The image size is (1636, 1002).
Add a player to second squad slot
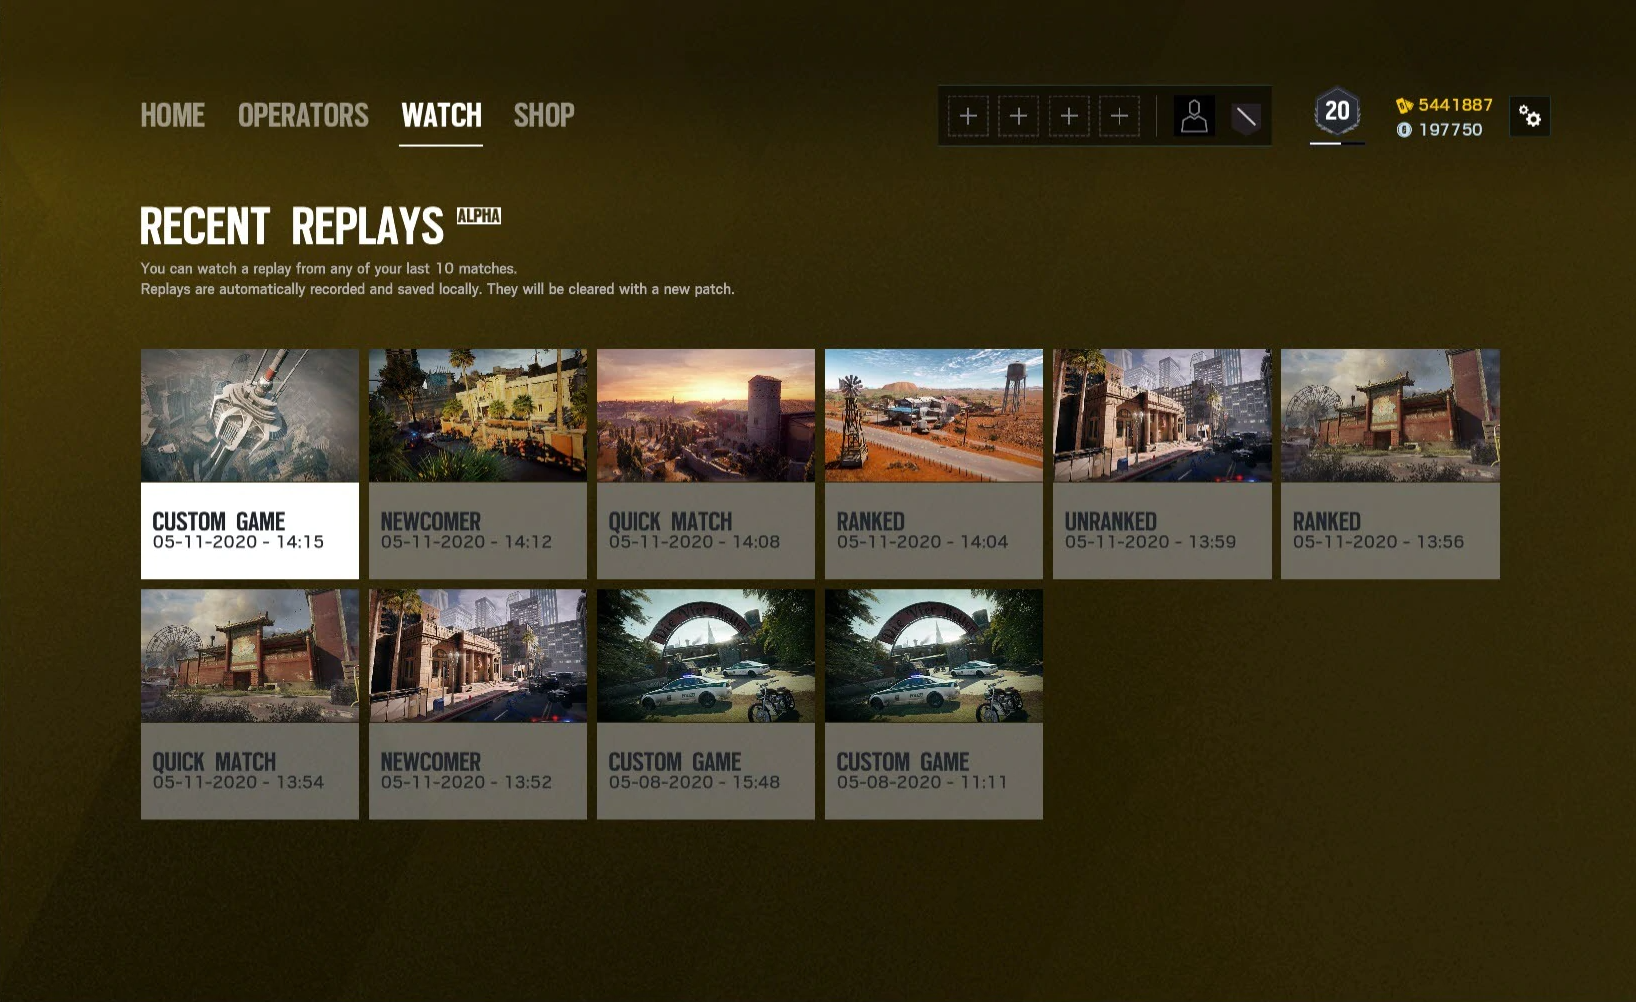1018,117
